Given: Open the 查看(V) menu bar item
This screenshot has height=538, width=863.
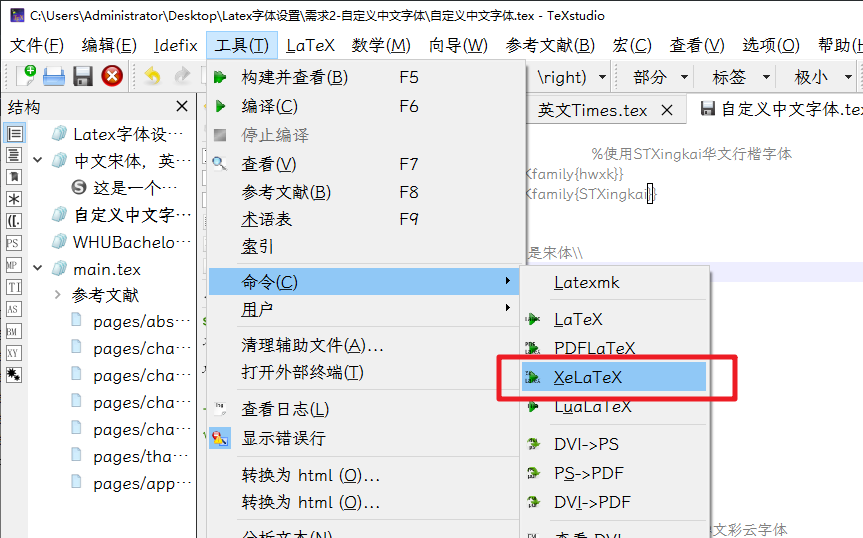Looking at the screenshot, I should pyautogui.click(x=697, y=45).
